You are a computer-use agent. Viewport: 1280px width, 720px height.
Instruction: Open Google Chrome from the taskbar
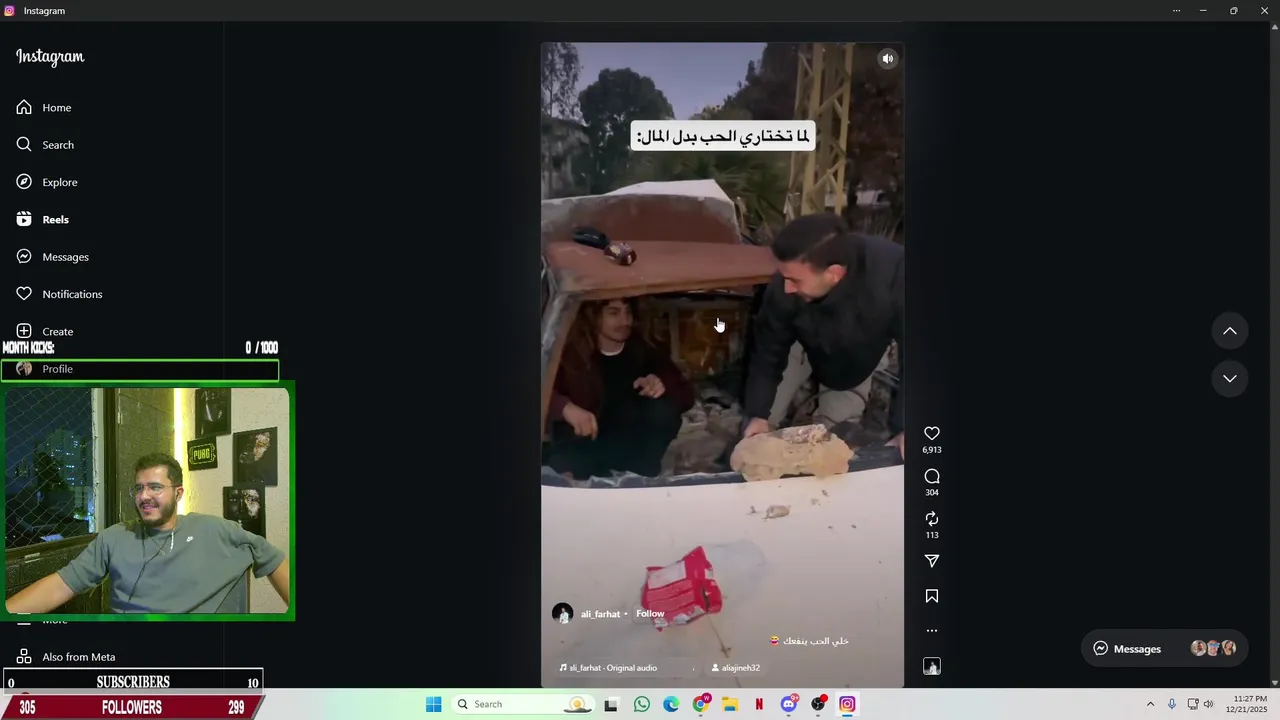coord(701,704)
